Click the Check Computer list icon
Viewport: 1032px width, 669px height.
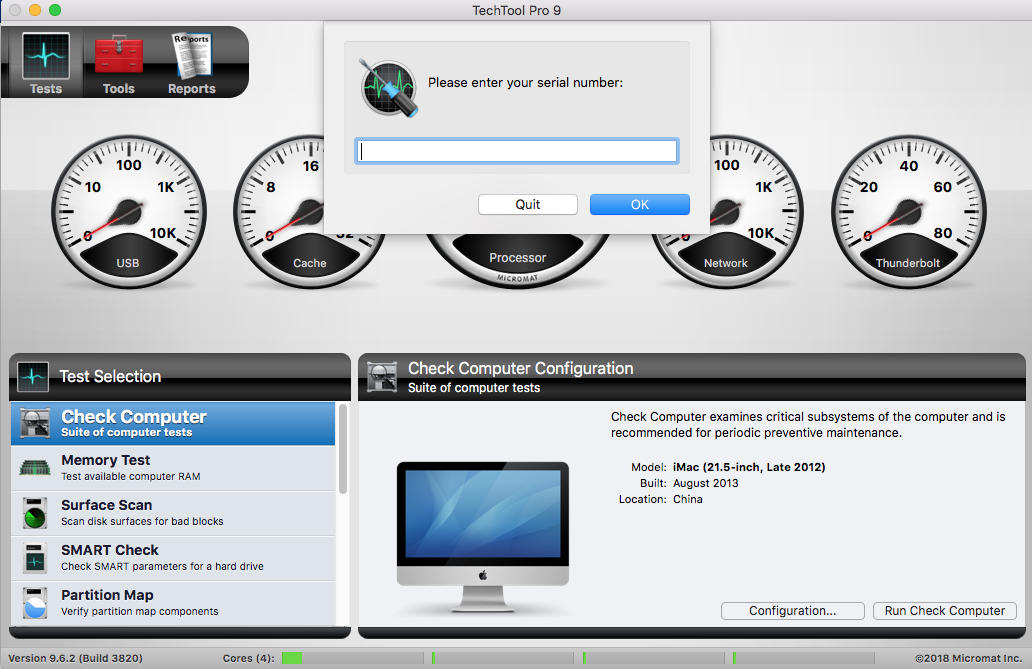pyautogui.click(x=36, y=423)
